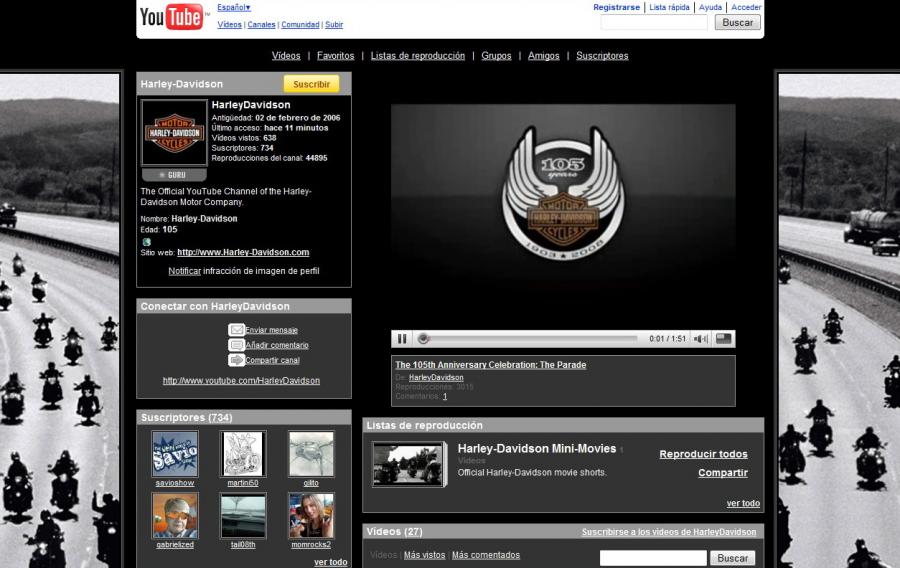Click Registrarse to sign up
Viewport: 900px width, 568px height.
(616, 7)
